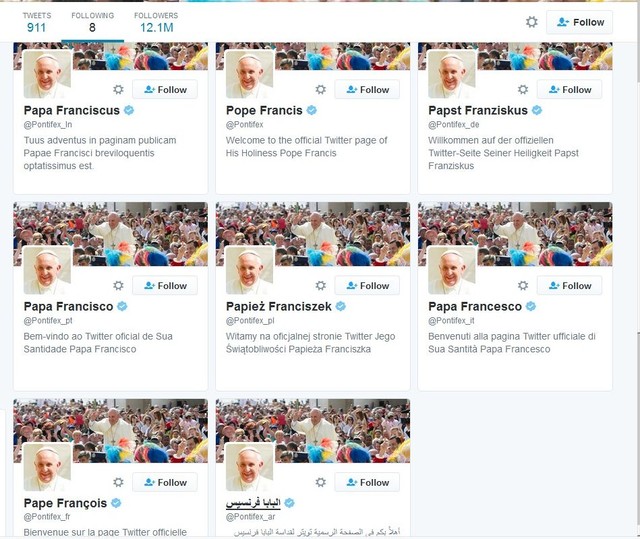
Task: Open gear menu on @Pontifex_ar card
Action: [x=321, y=482]
